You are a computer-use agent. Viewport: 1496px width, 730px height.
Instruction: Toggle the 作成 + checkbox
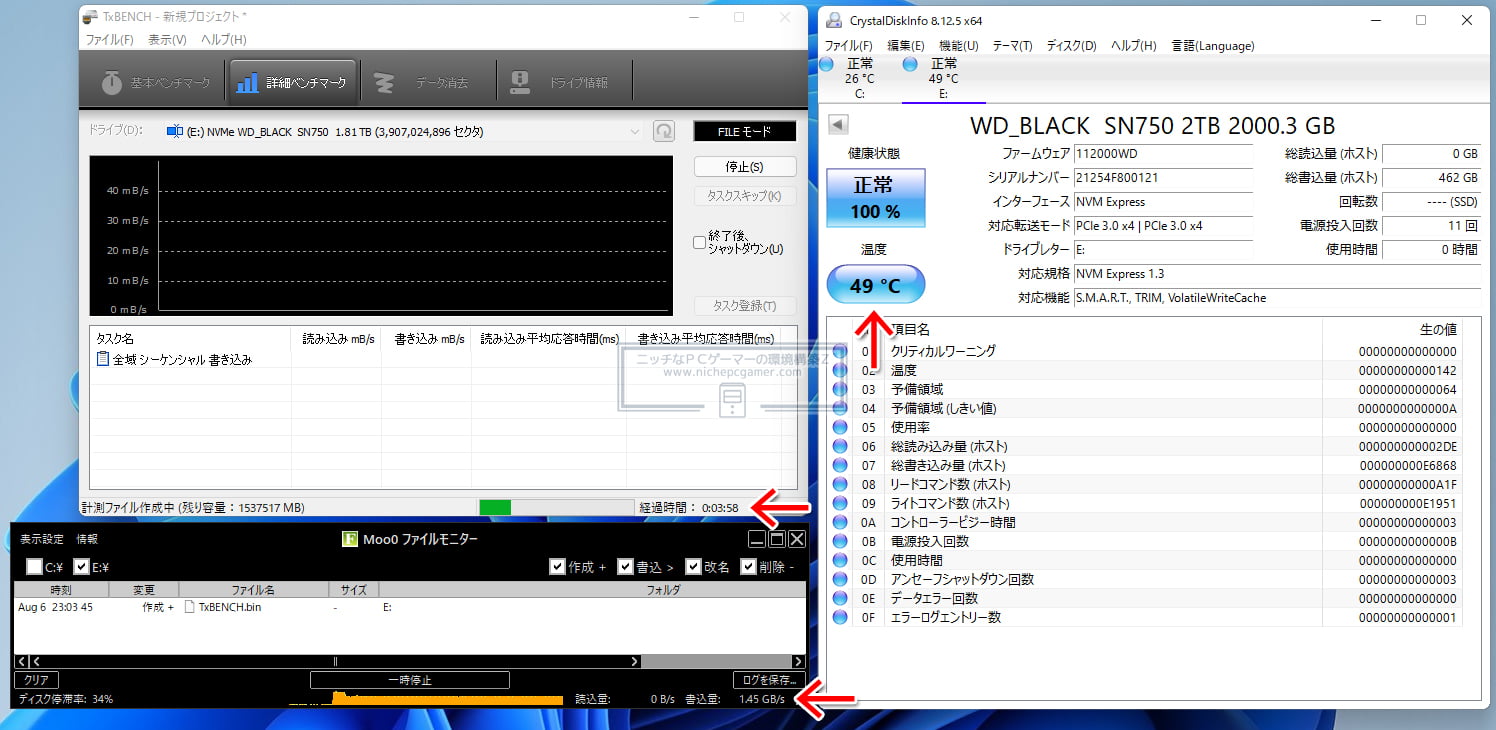557,567
